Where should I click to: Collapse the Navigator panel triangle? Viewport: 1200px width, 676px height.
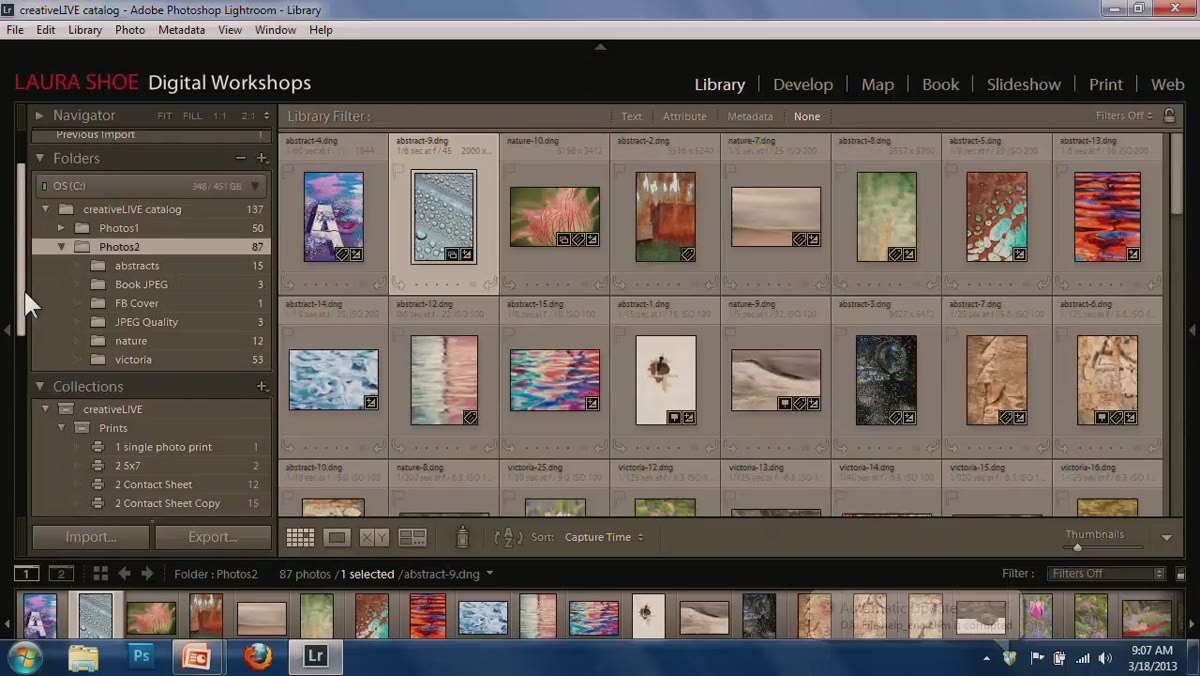coord(40,115)
